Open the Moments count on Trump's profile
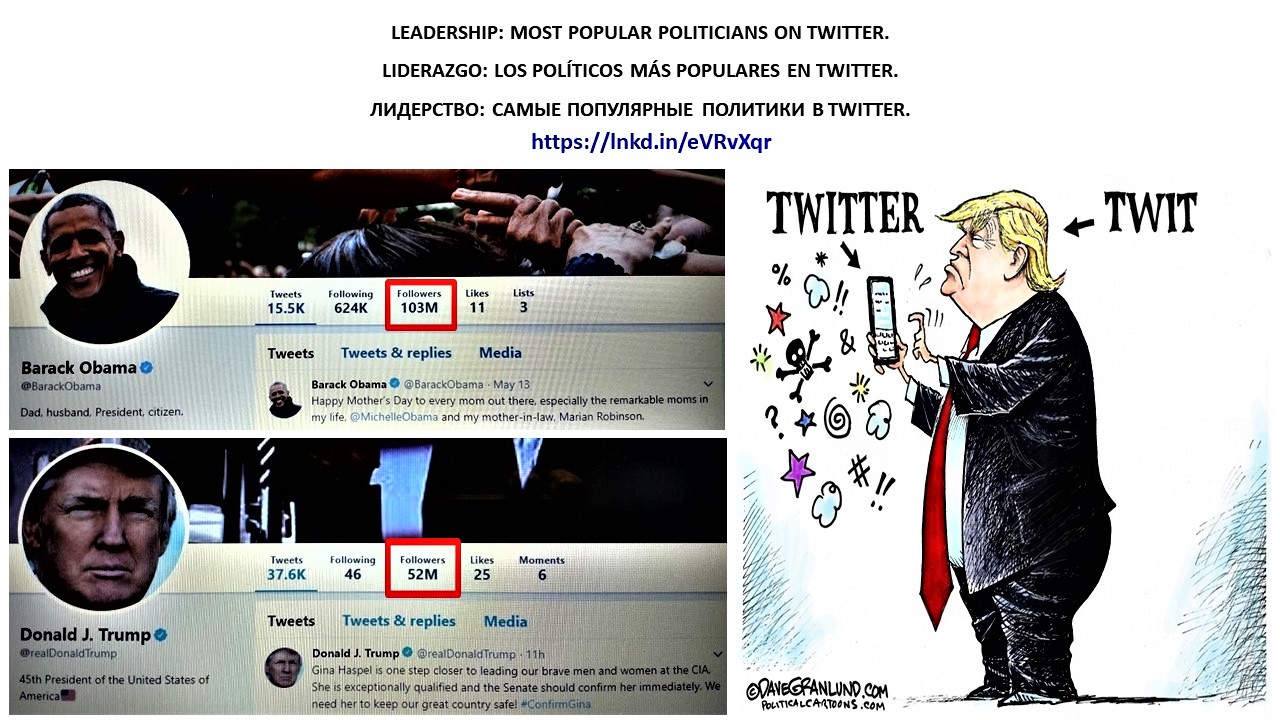1280x720 pixels. pyautogui.click(x=542, y=568)
